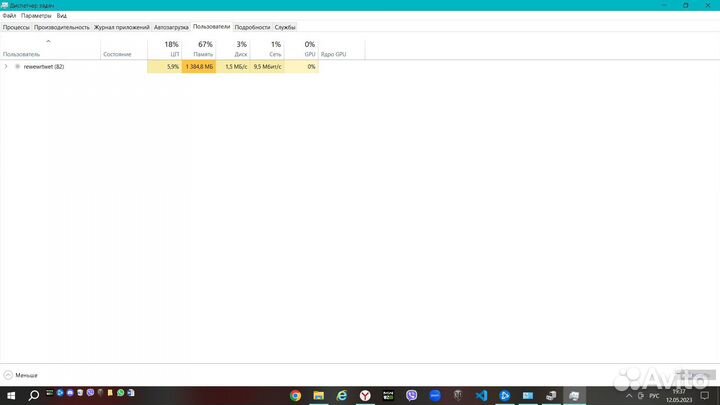Collapse Task Manager with the Меньше chevron
The height and width of the screenshot is (405, 720).
click(8, 374)
